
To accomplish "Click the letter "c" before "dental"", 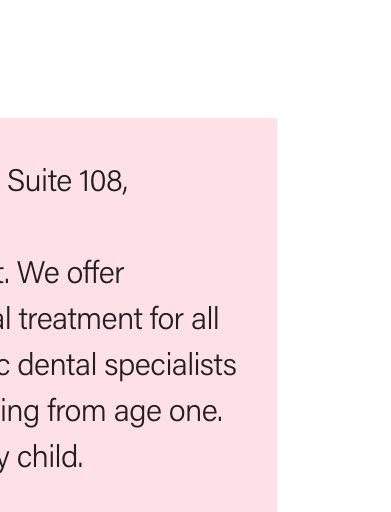I will click(x=4, y=368).
